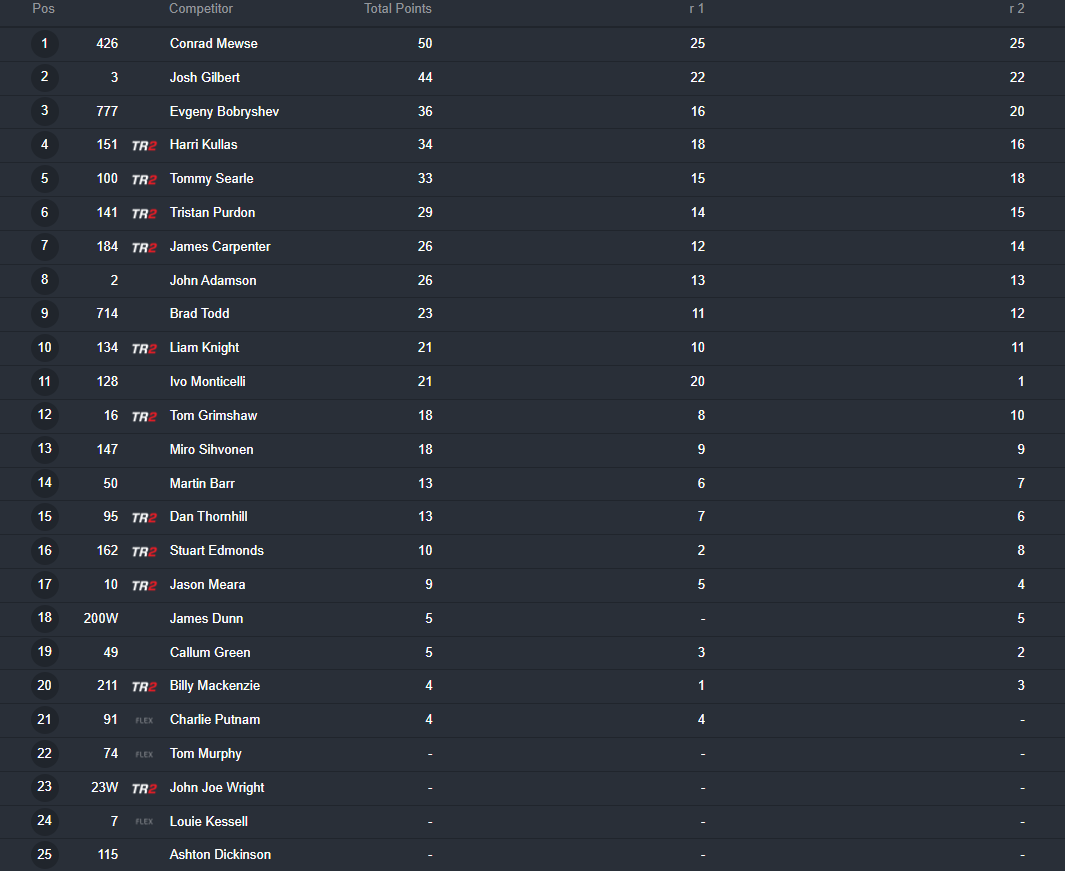1065x871 pixels.
Task: Click James Dunn's number 200W
Action: (x=101, y=618)
